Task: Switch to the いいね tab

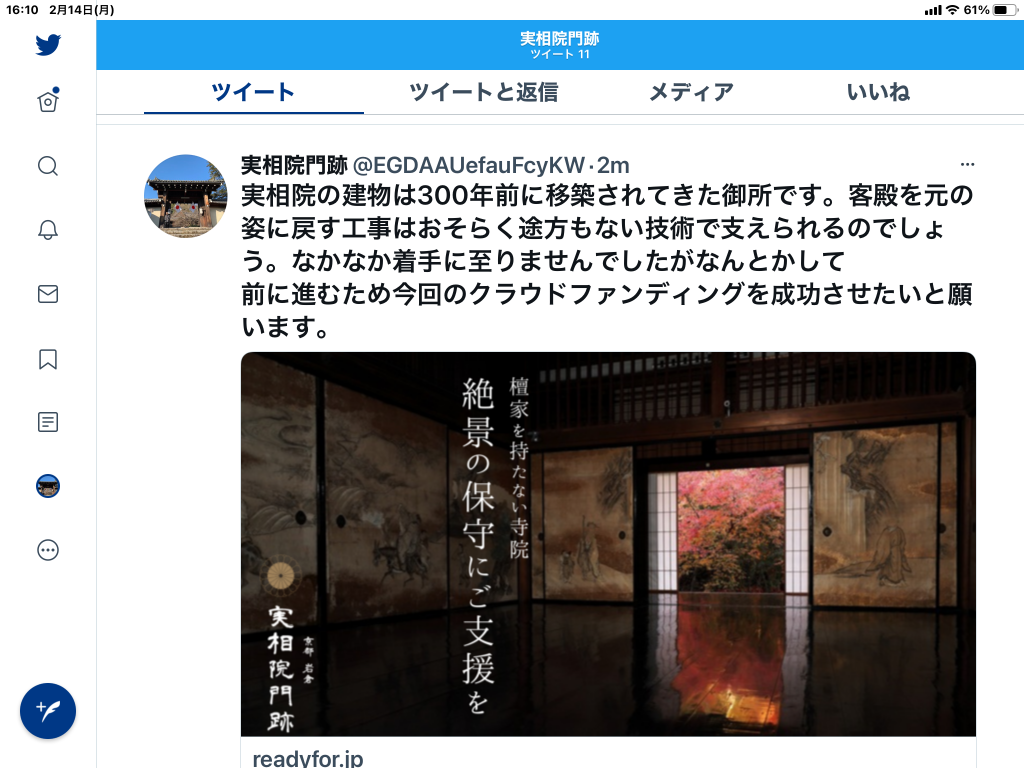Action: (x=878, y=92)
